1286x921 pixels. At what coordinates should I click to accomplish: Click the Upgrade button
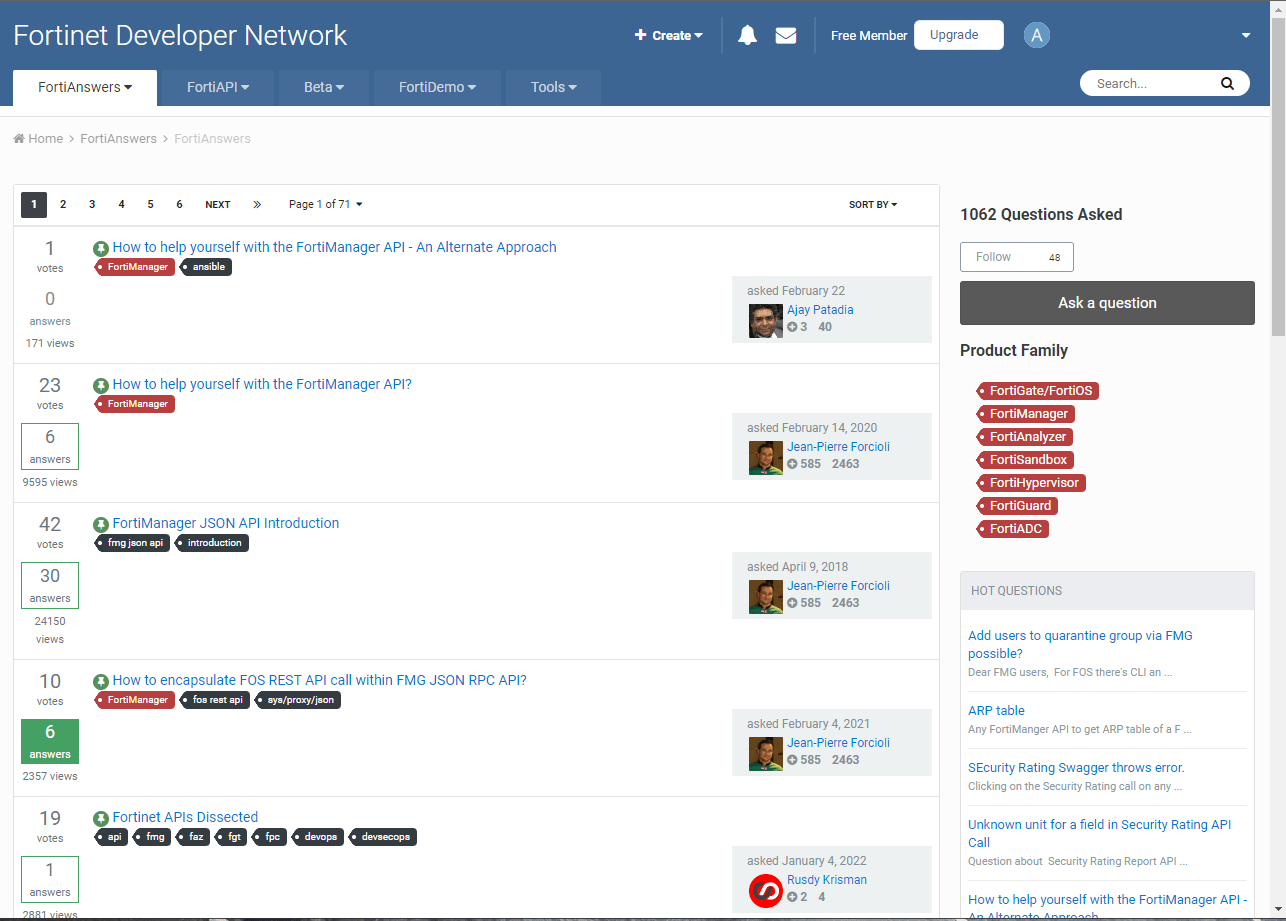tap(958, 35)
